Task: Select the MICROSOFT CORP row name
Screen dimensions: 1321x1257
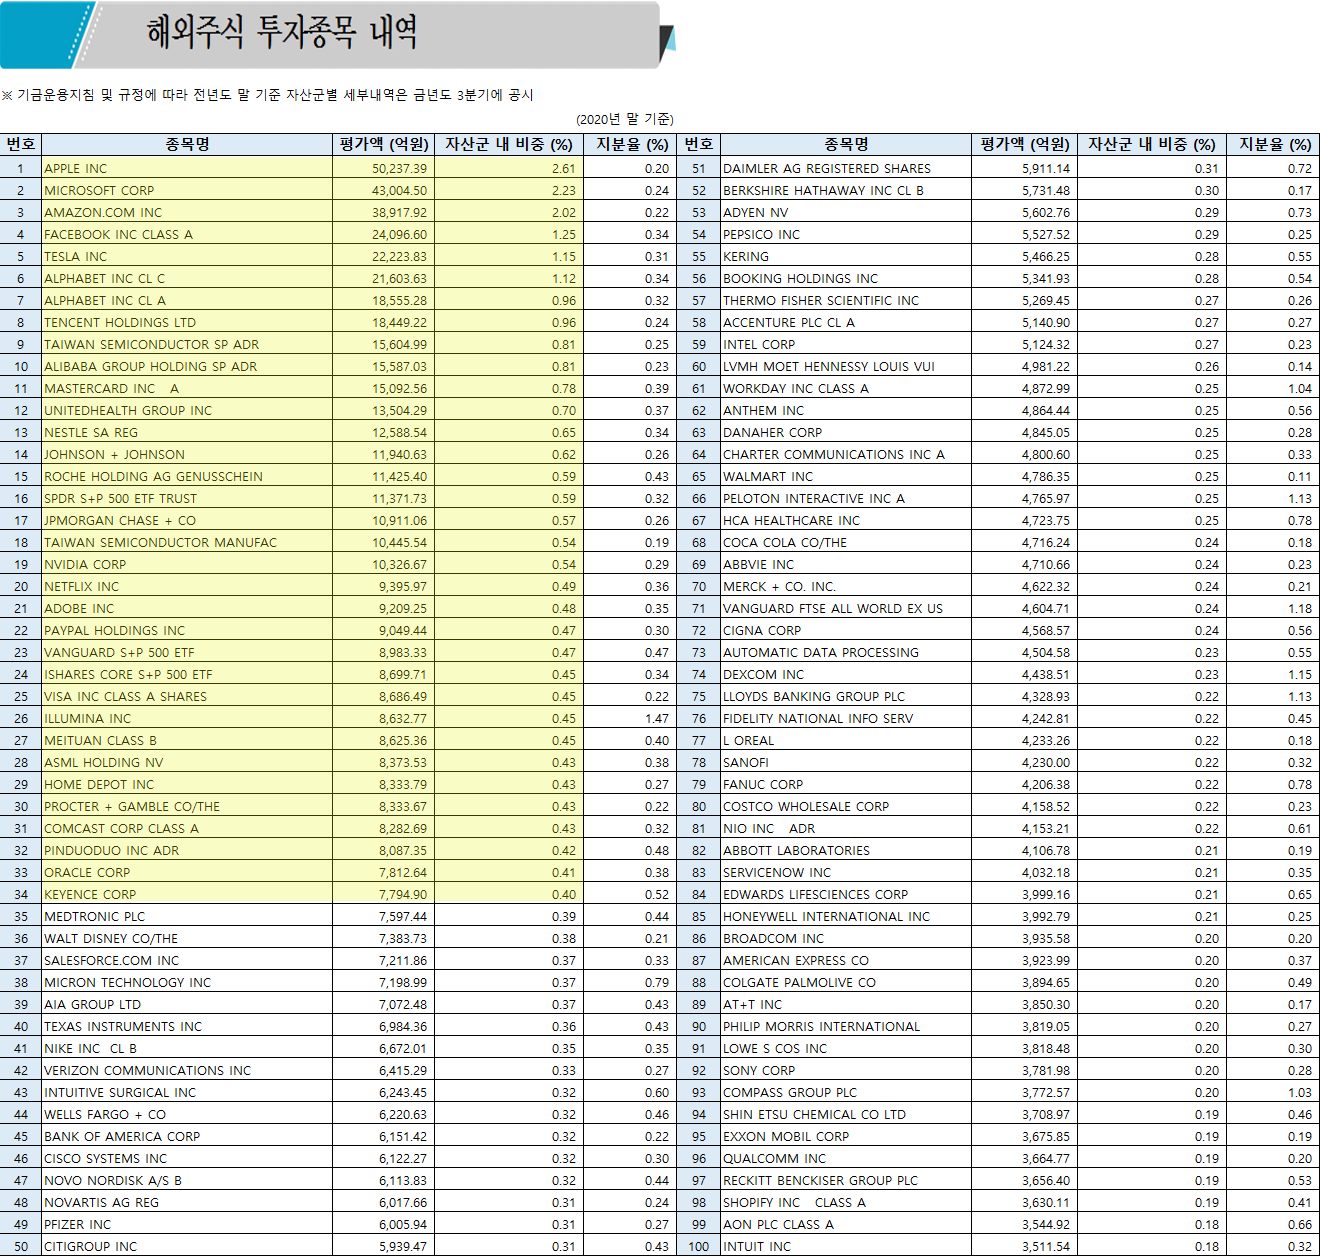Action: point(187,190)
